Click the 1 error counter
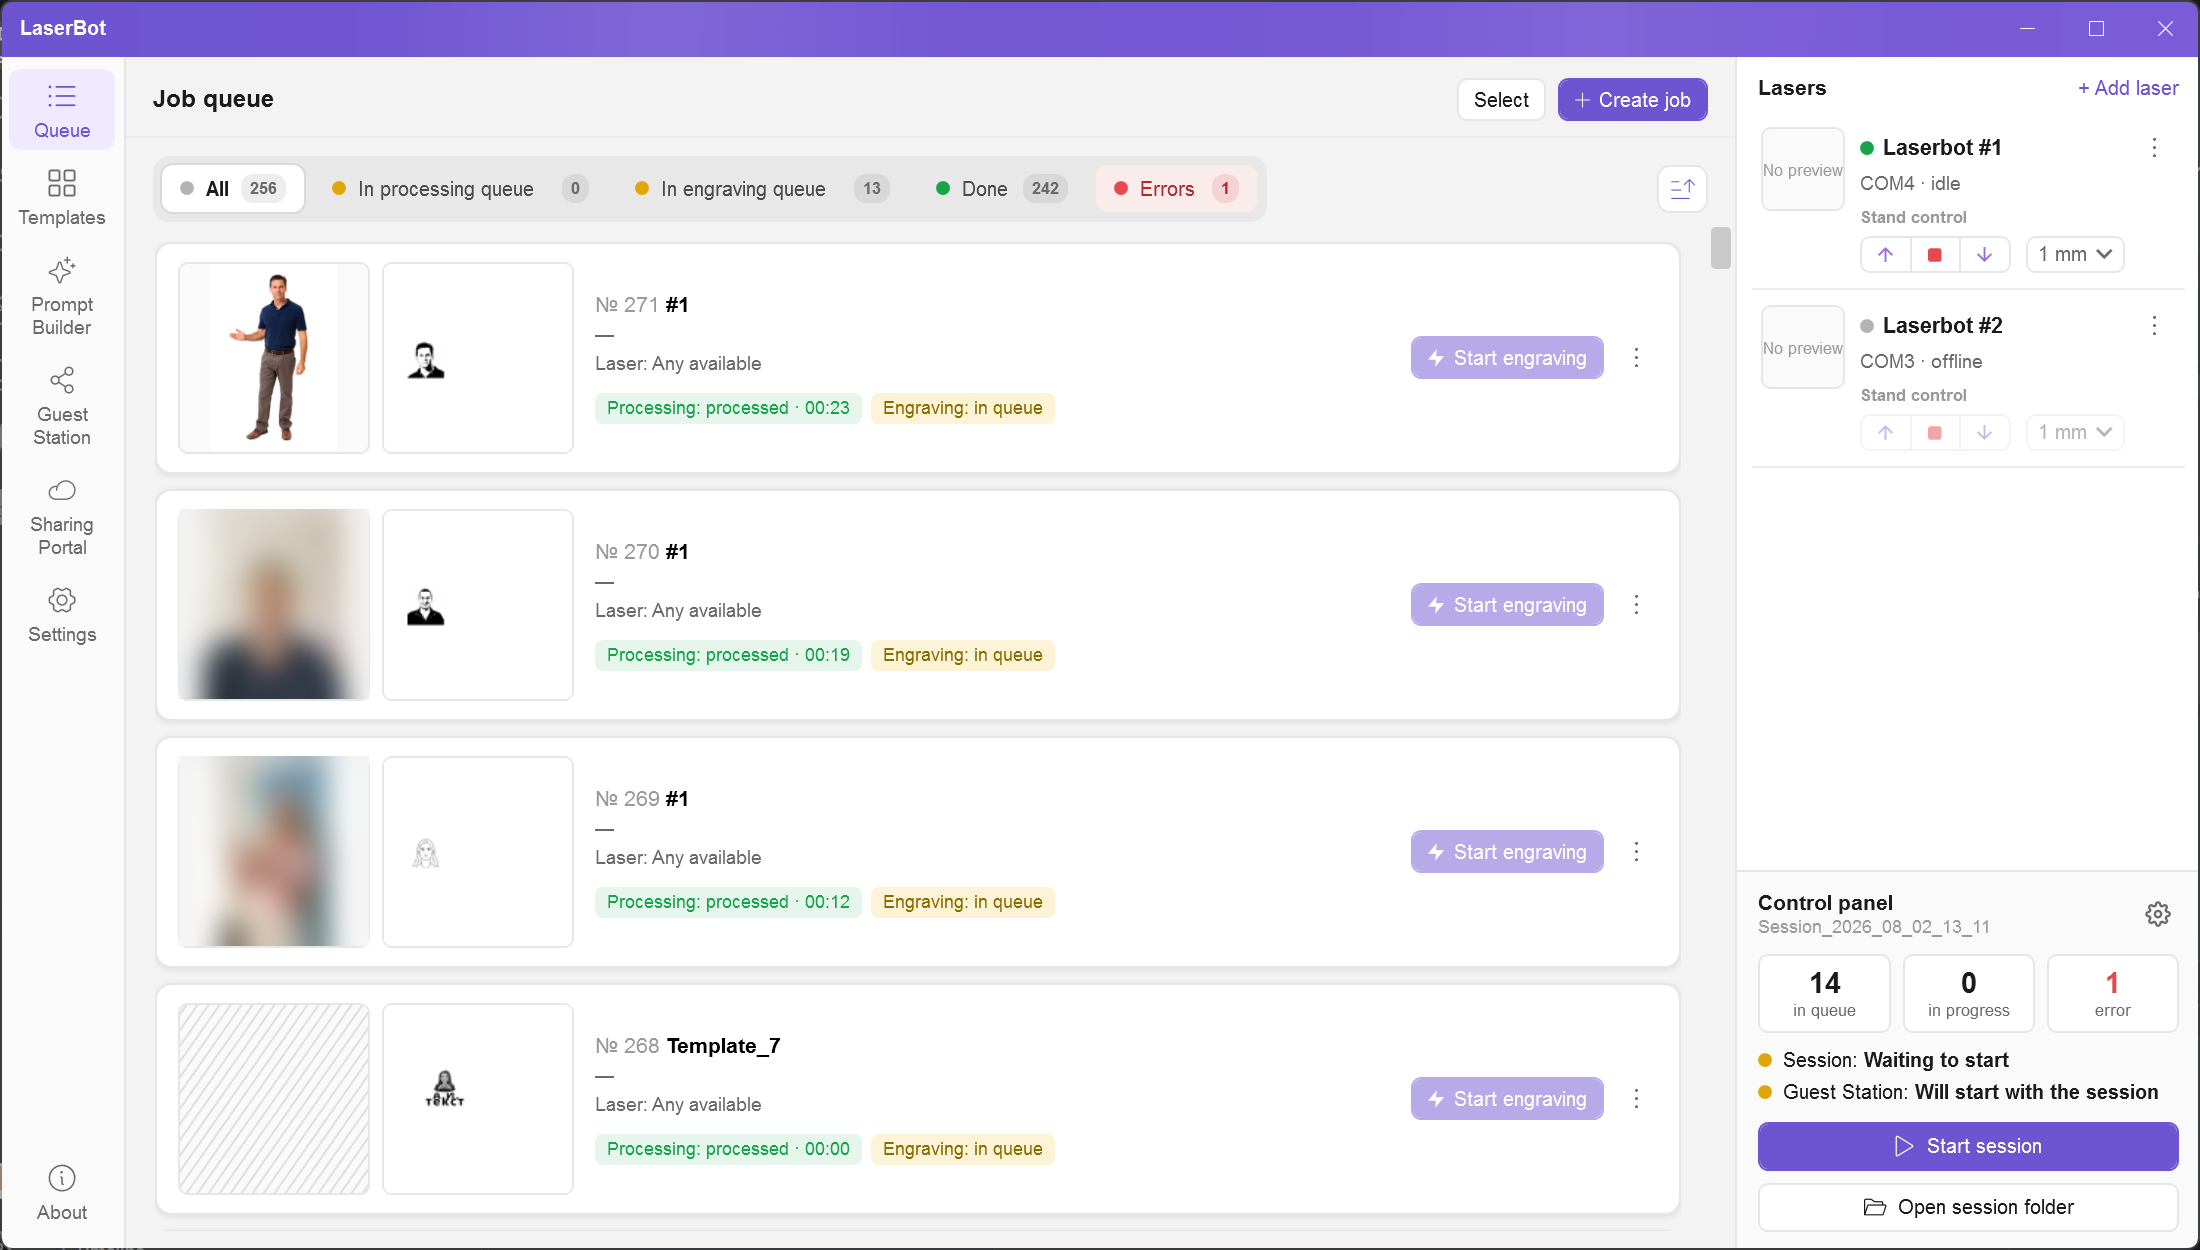Image resolution: width=2200 pixels, height=1250 pixels. tap(2112, 993)
